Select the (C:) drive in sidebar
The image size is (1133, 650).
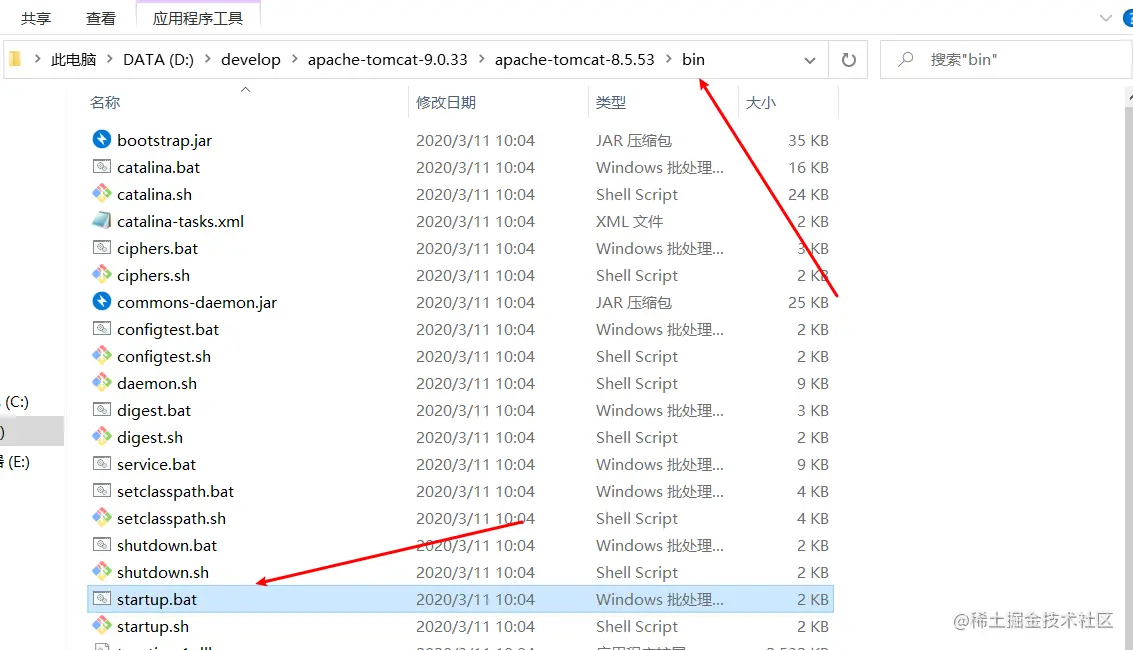coord(17,402)
